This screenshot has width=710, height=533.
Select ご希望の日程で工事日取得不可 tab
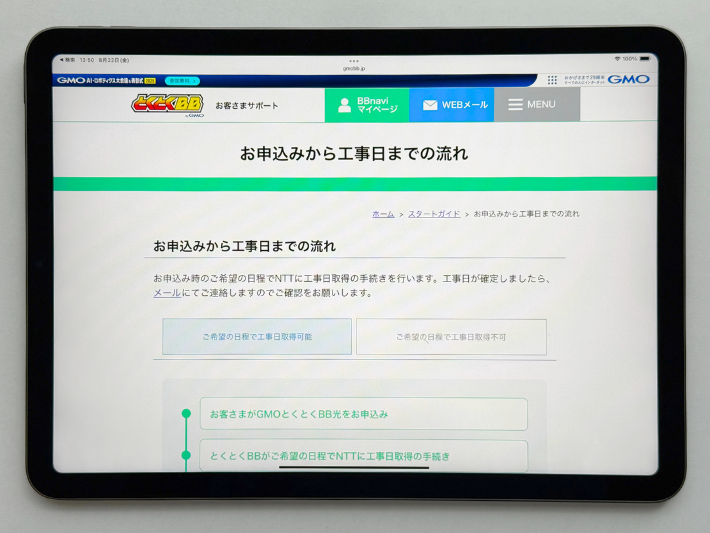point(451,337)
